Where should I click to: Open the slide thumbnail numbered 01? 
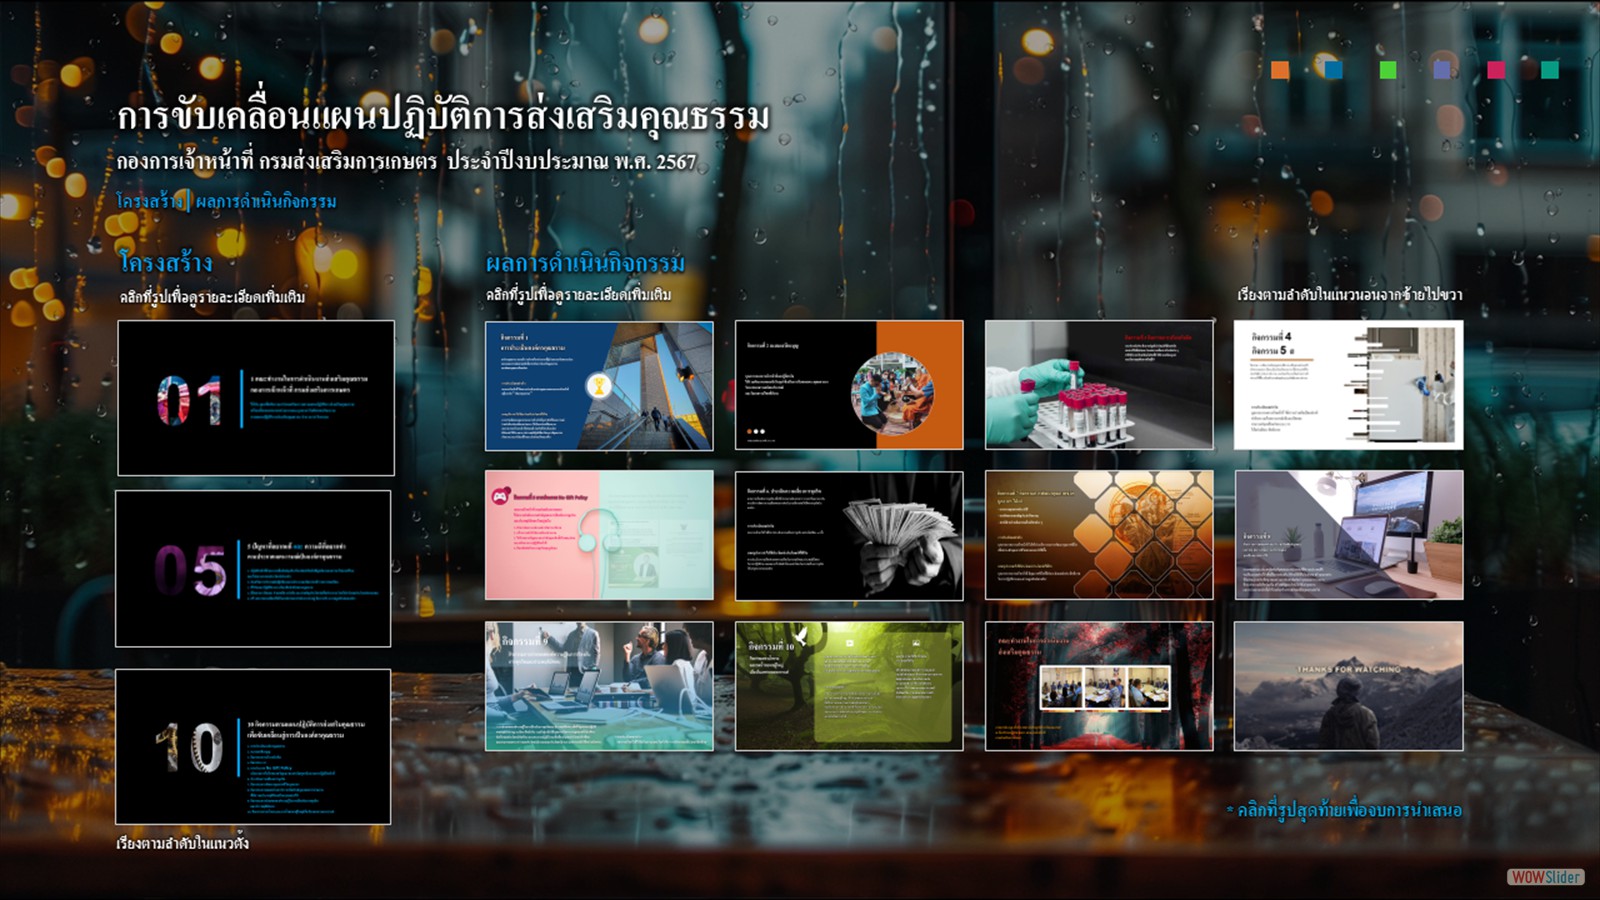point(256,398)
